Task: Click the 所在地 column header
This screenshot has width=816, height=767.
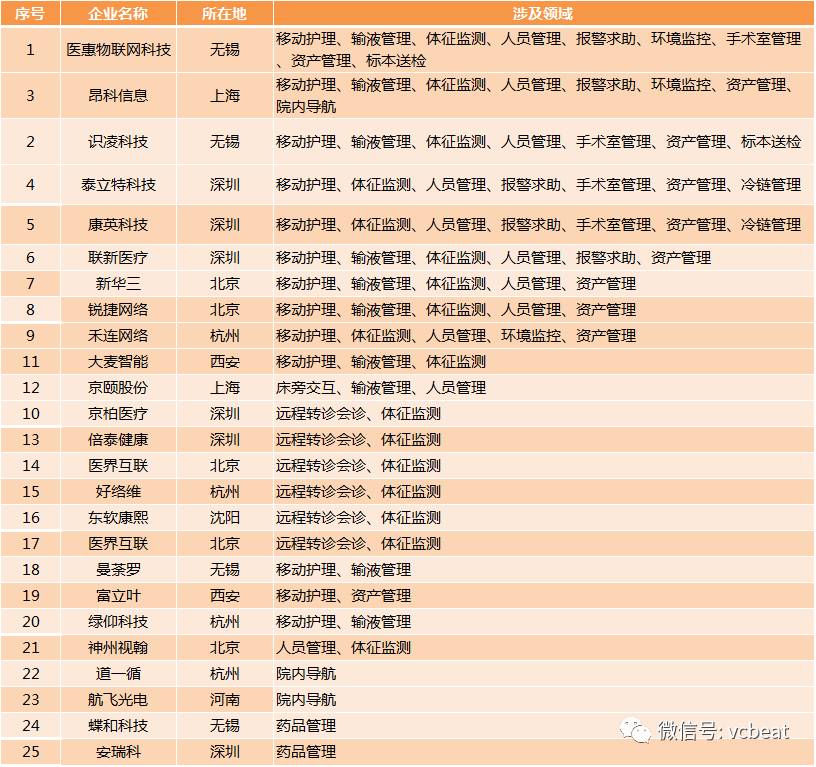Action: click(x=224, y=13)
